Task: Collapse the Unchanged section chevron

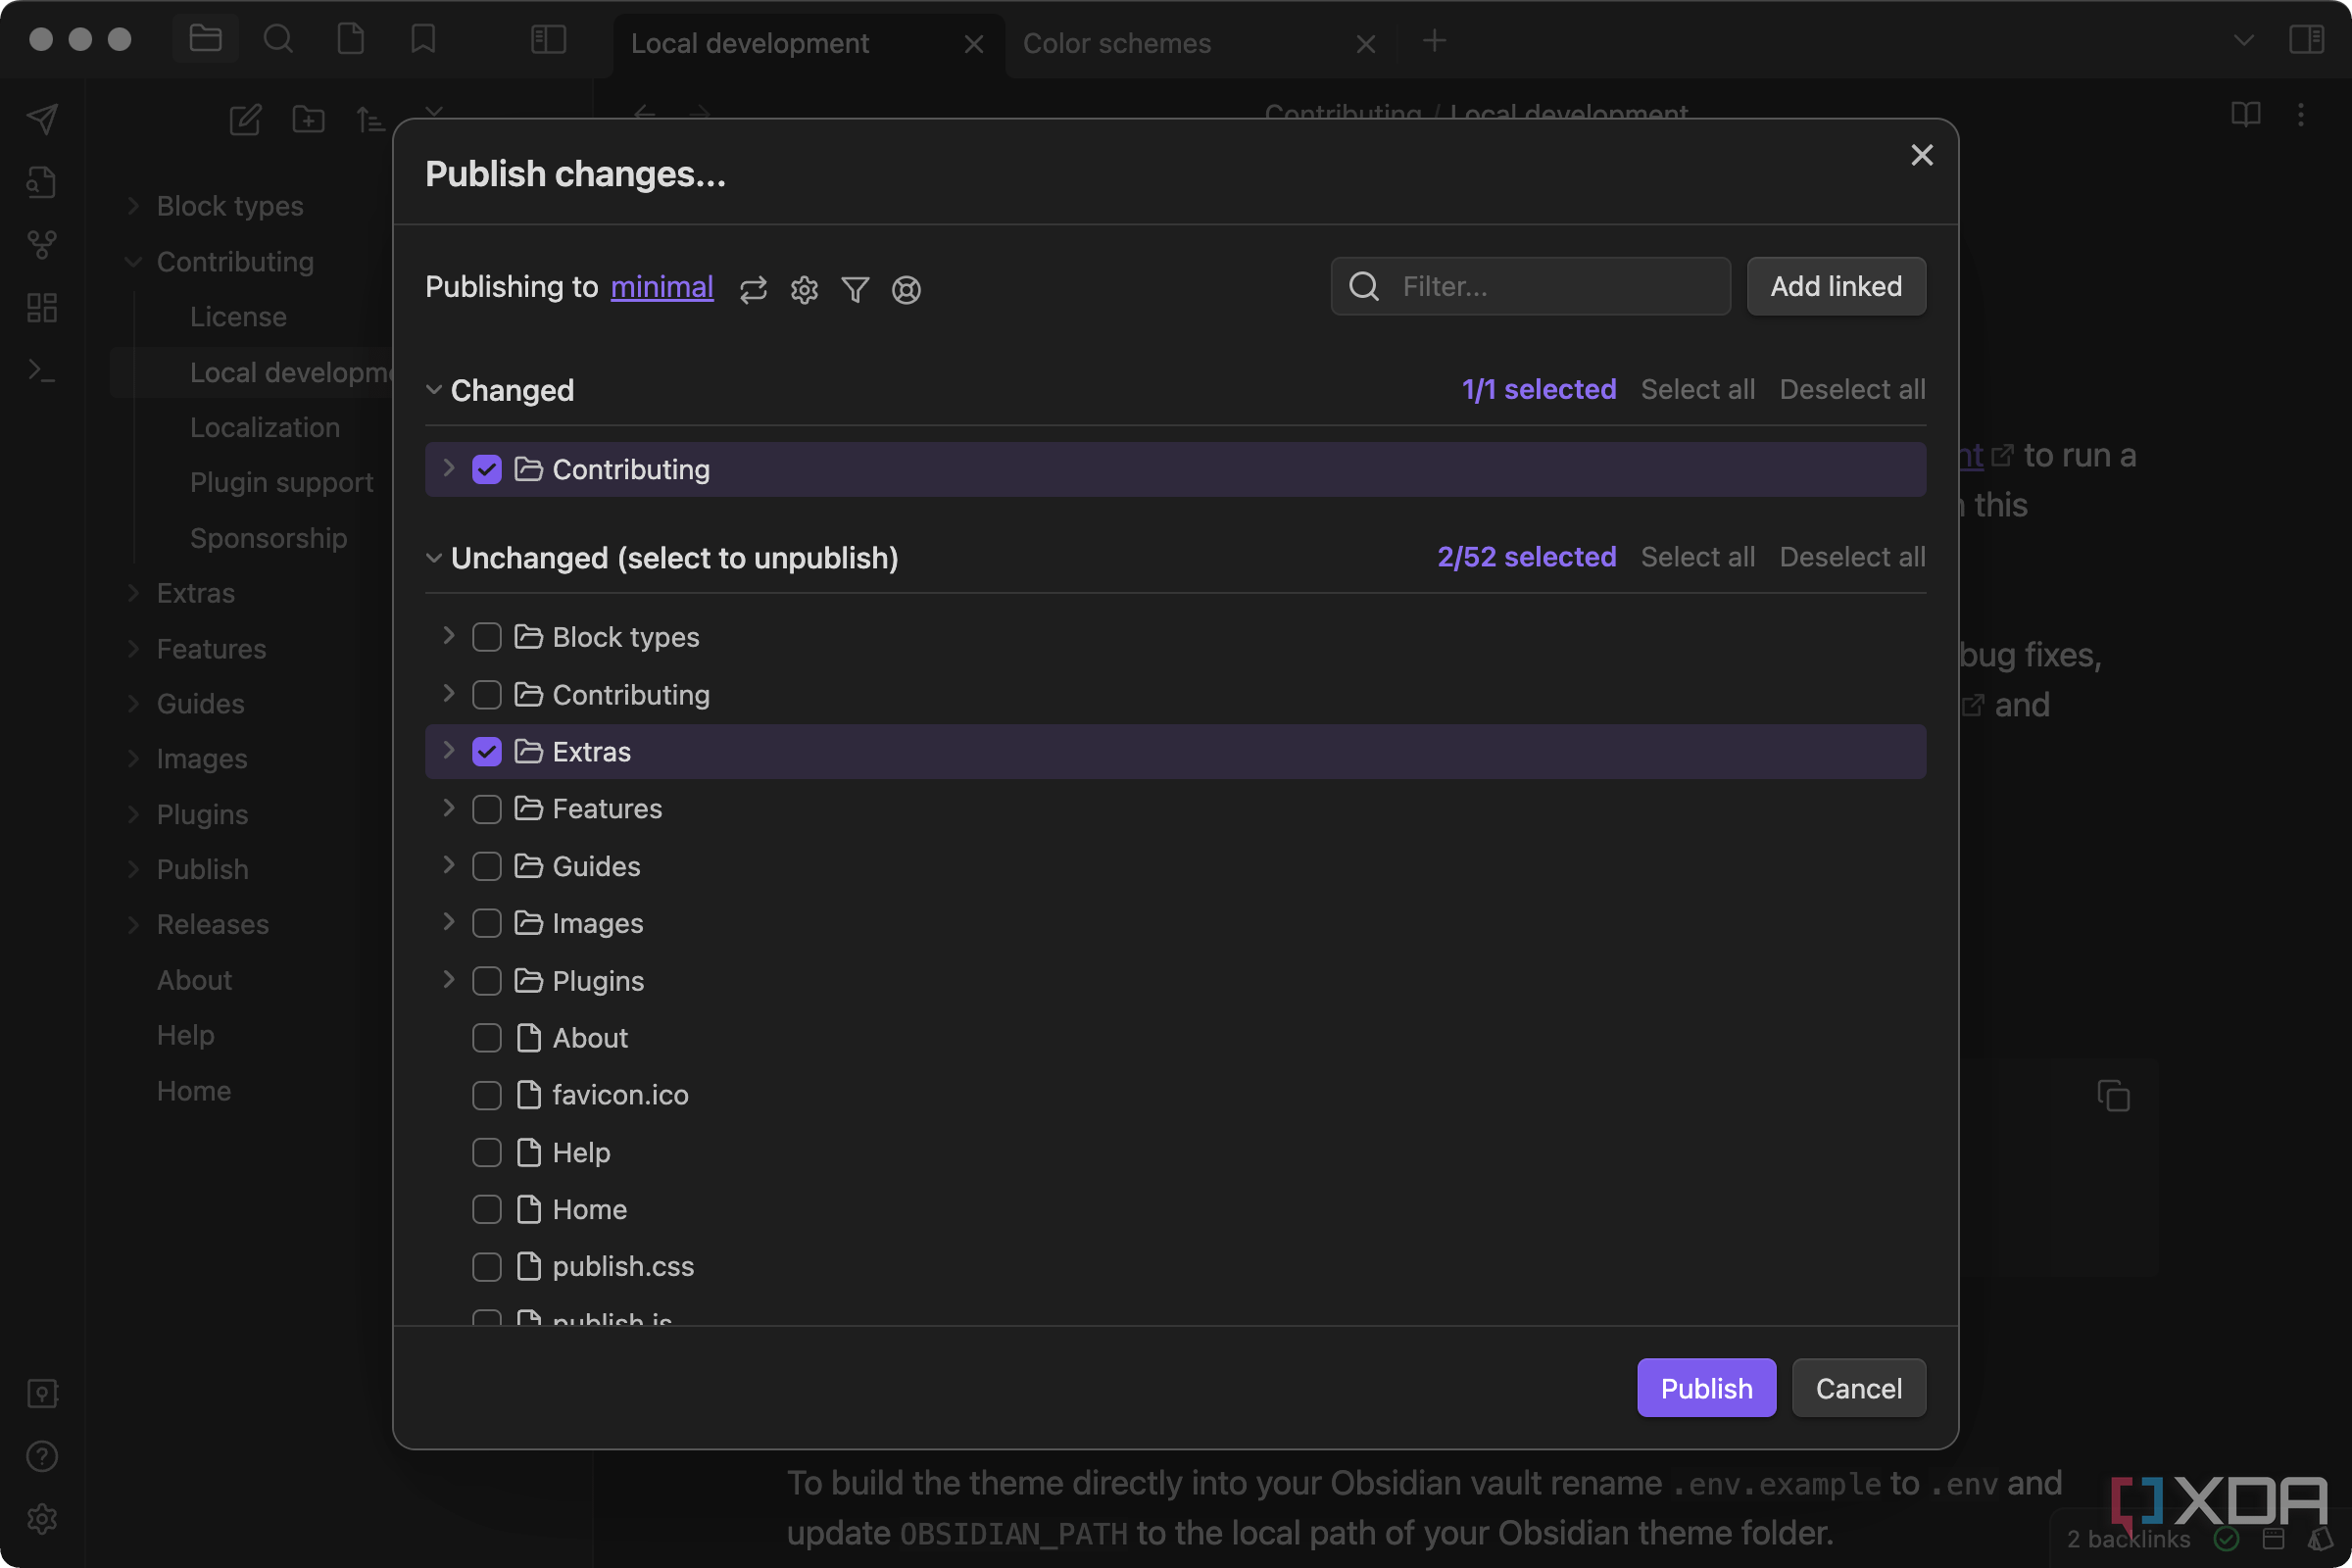Action: (434, 557)
